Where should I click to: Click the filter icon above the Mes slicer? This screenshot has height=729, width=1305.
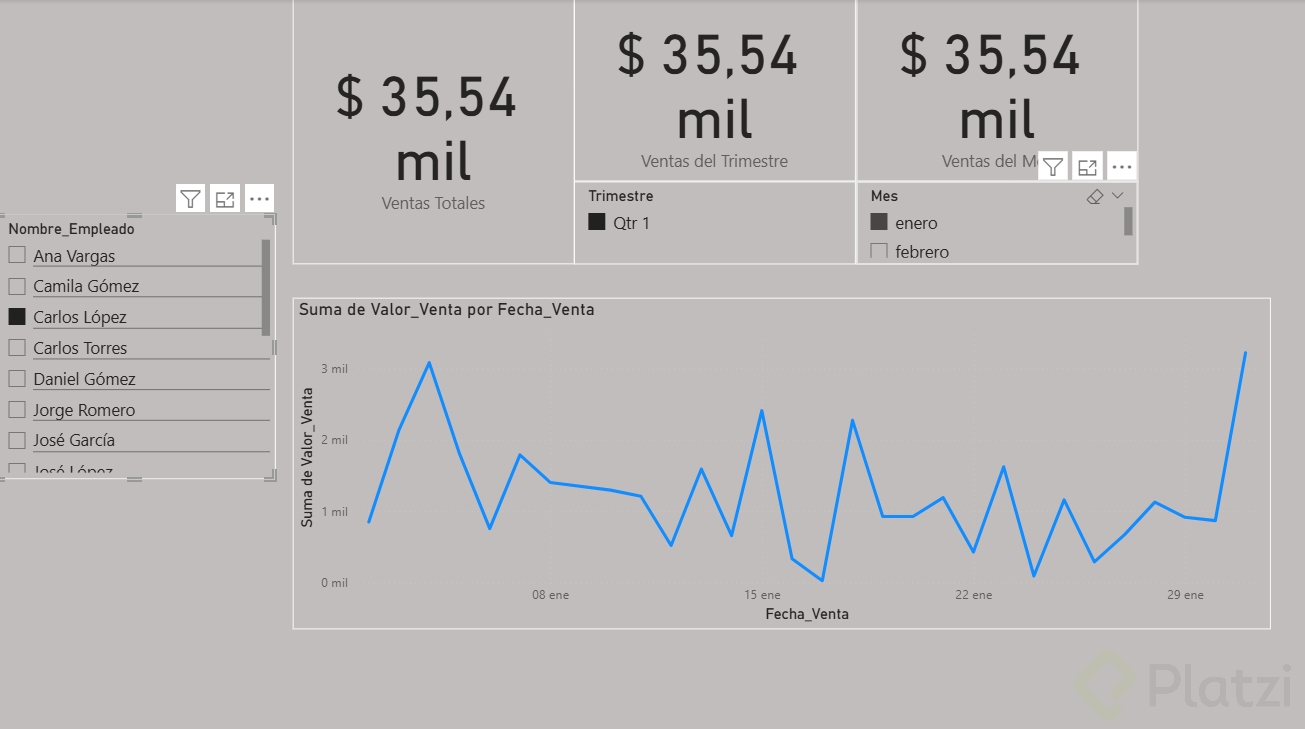(1053, 167)
